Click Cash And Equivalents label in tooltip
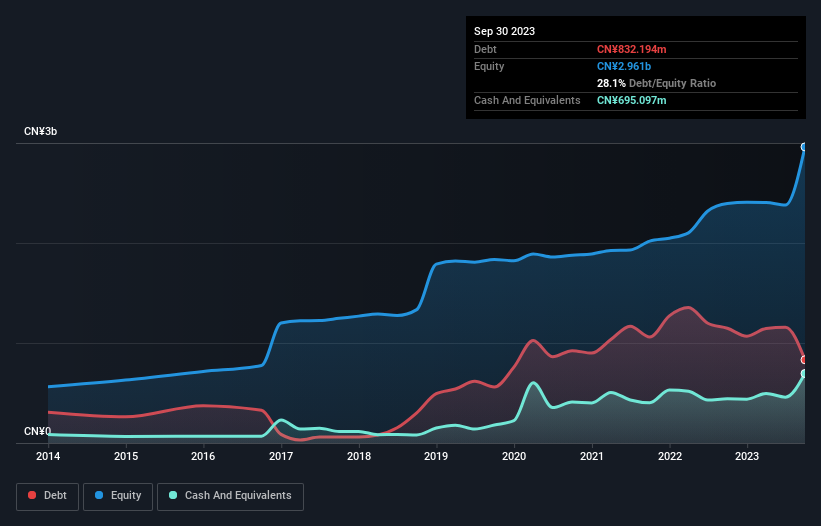Screen dimensions: 821x526 click(x=527, y=100)
